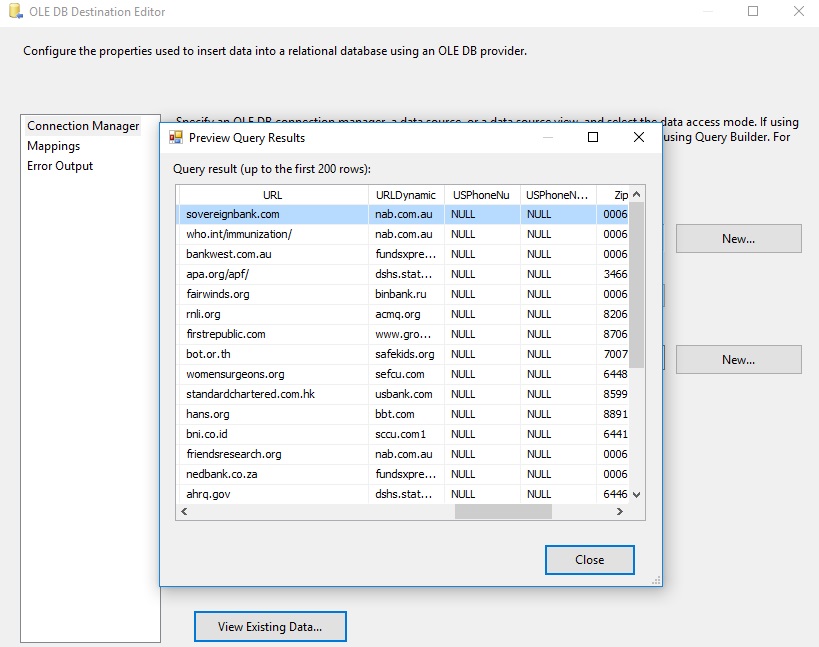819x647 pixels.
Task: Click the binbank.ru URLDynamic cell
Action: [406, 294]
